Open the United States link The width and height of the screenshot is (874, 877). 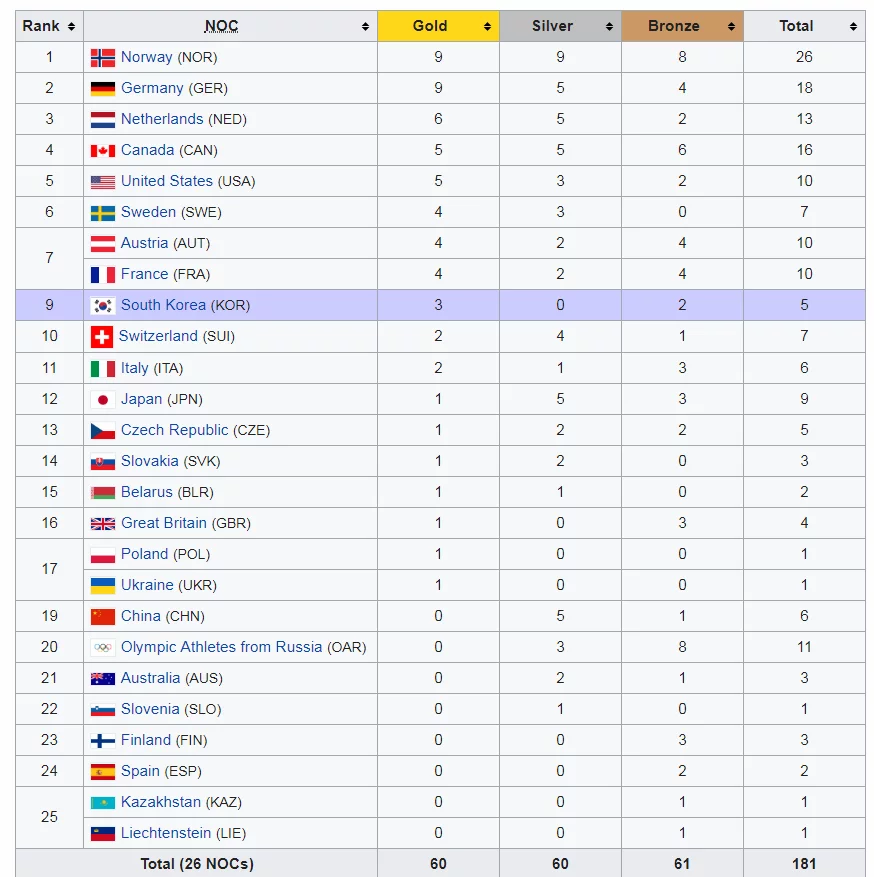[166, 181]
